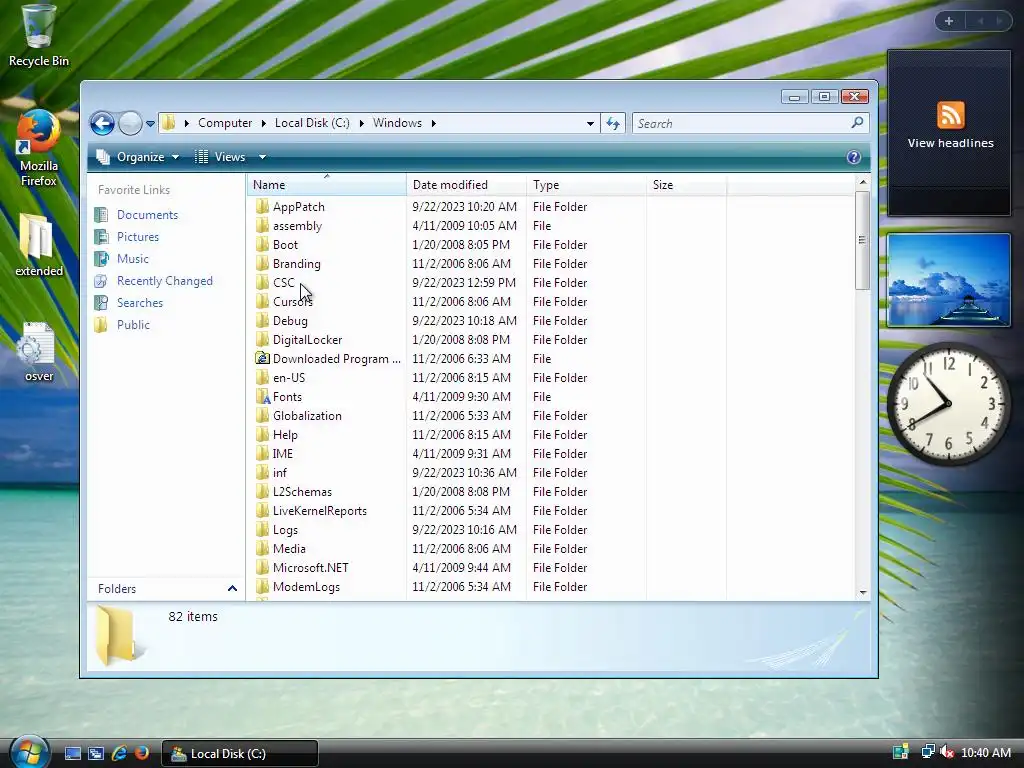This screenshot has height=768, width=1024.
Task: Click View headlines RSS gadget
Action: coord(950,125)
